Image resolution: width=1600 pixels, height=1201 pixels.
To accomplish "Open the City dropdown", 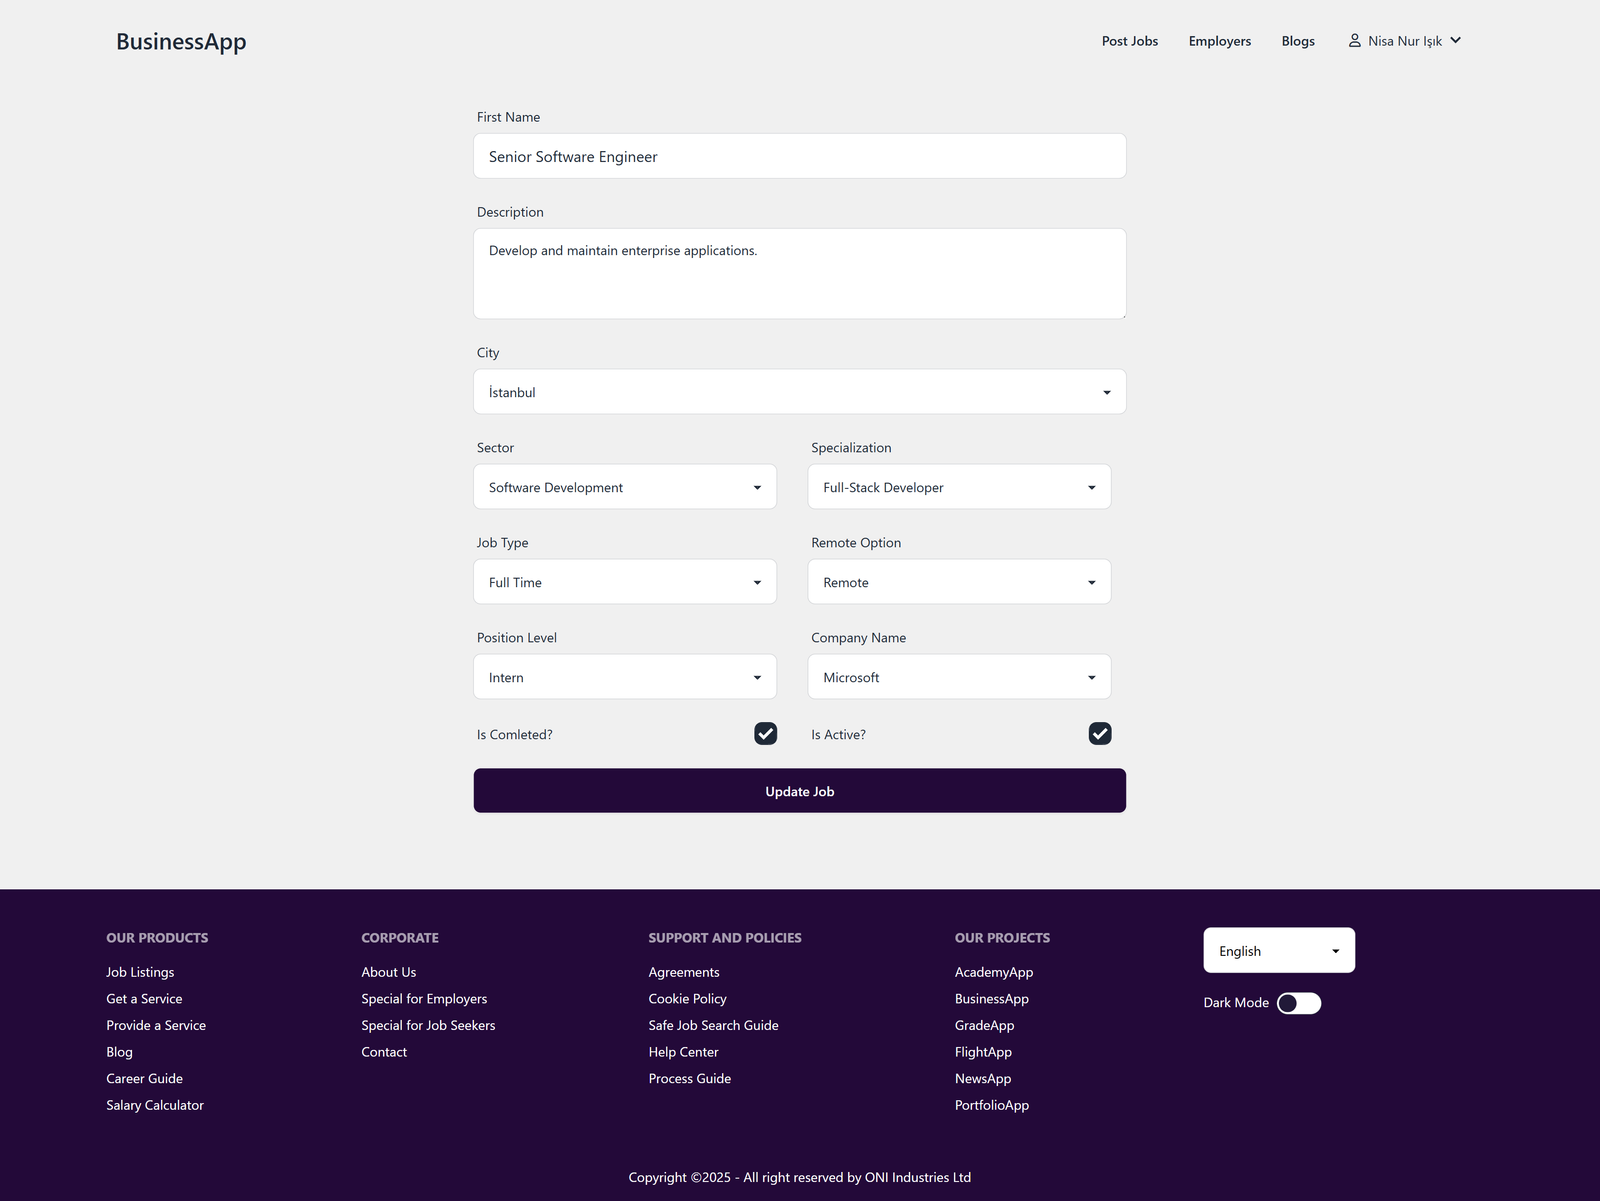I will coord(799,392).
